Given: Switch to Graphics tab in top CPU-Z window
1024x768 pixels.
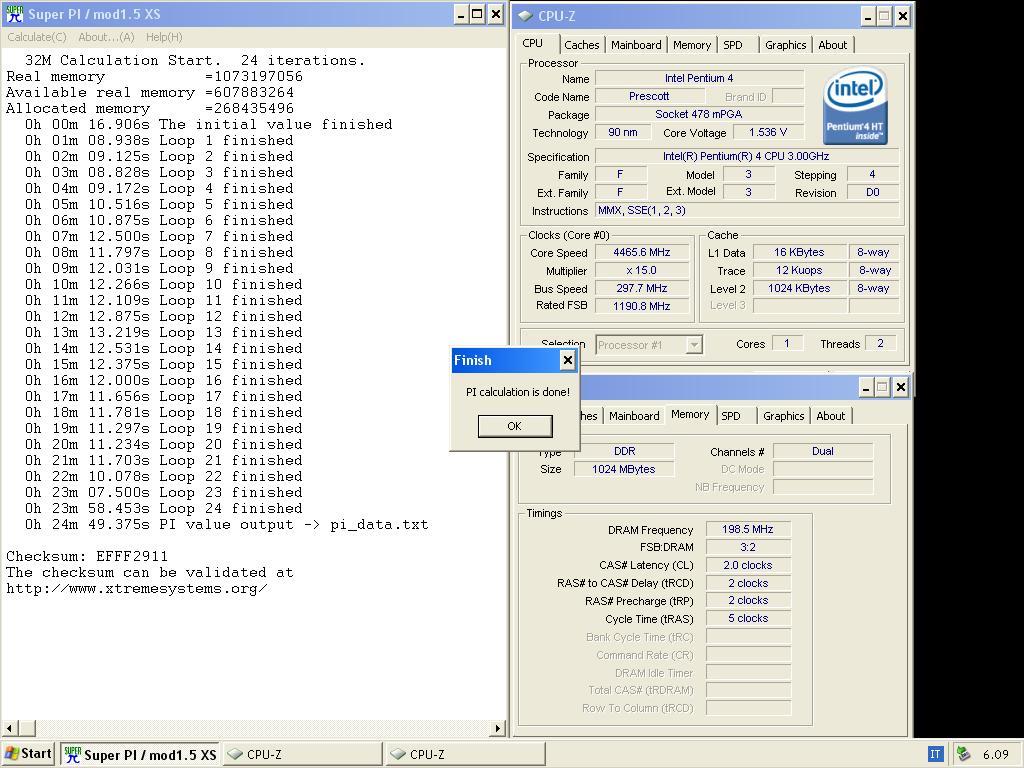Looking at the screenshot, I should tap(785, 45).
